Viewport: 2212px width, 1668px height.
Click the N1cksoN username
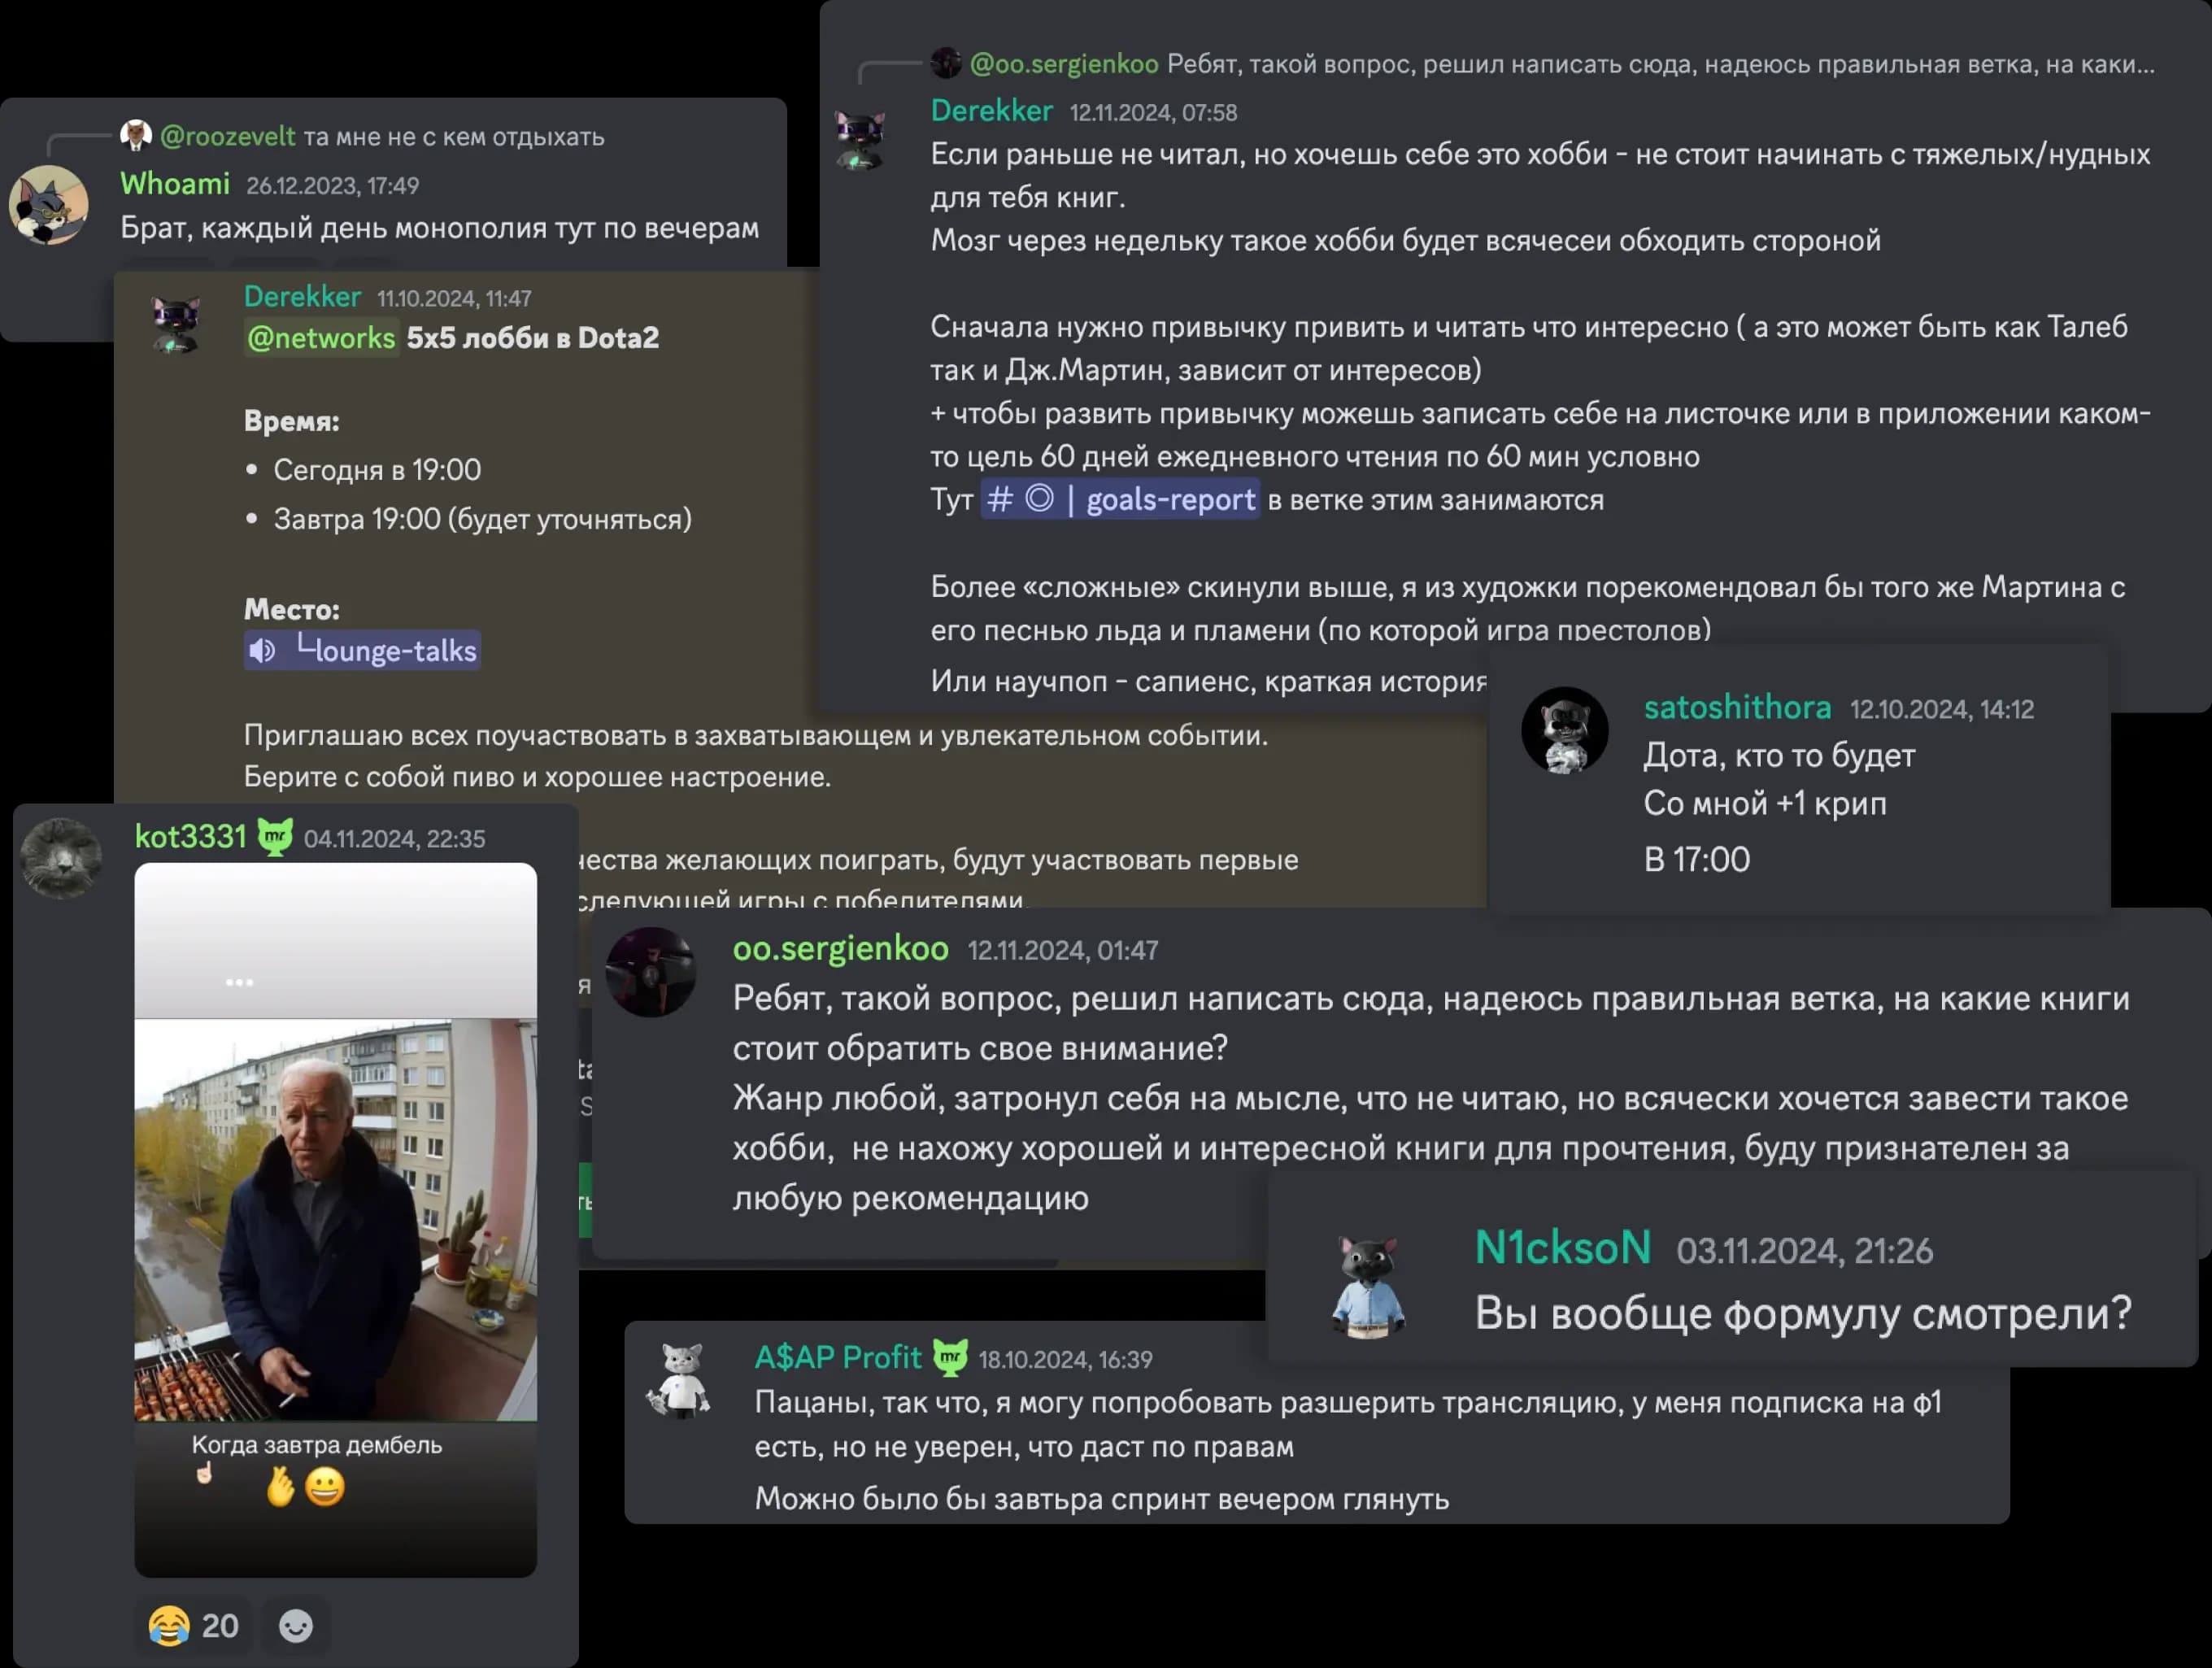click(1563, 1248)
